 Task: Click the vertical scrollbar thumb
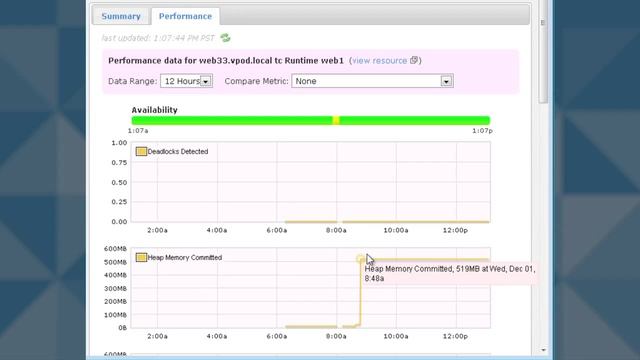coord(543,52)
